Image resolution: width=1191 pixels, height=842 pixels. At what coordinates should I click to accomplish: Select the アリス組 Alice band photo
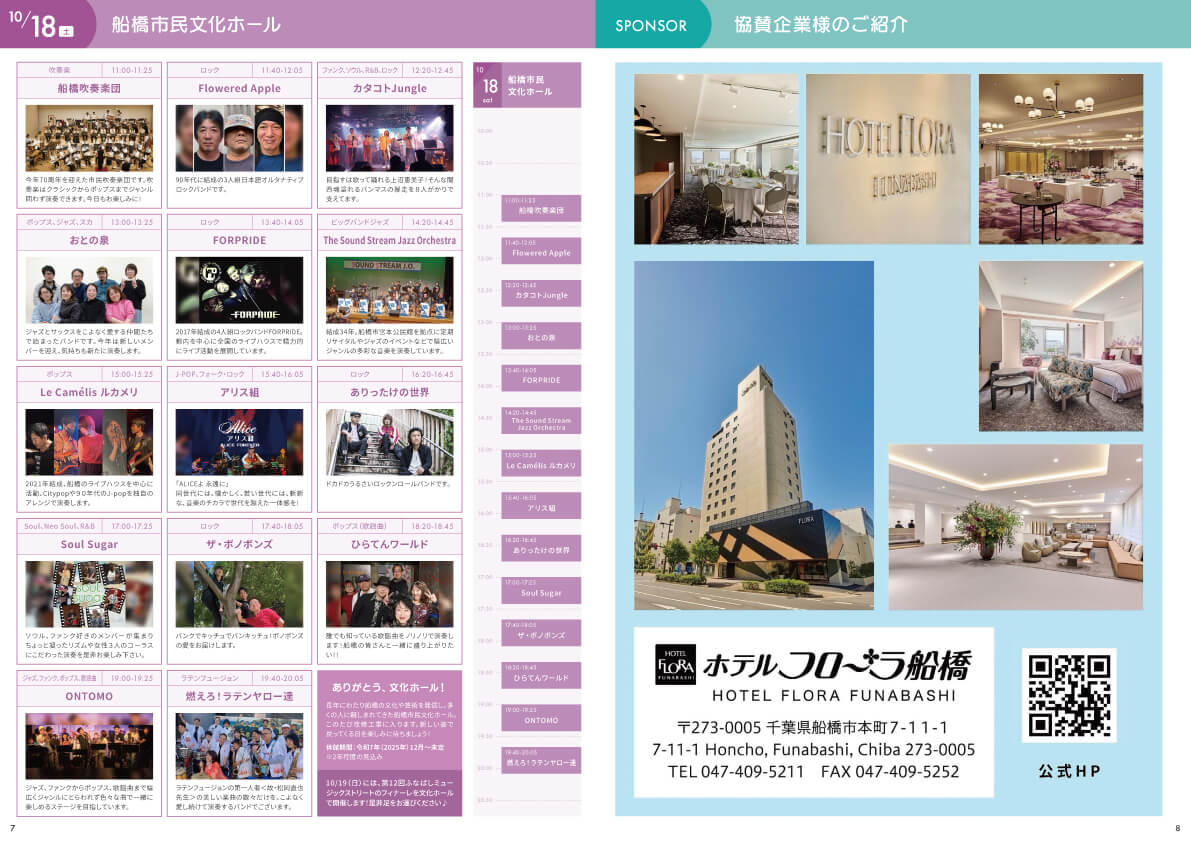(239, 442)
